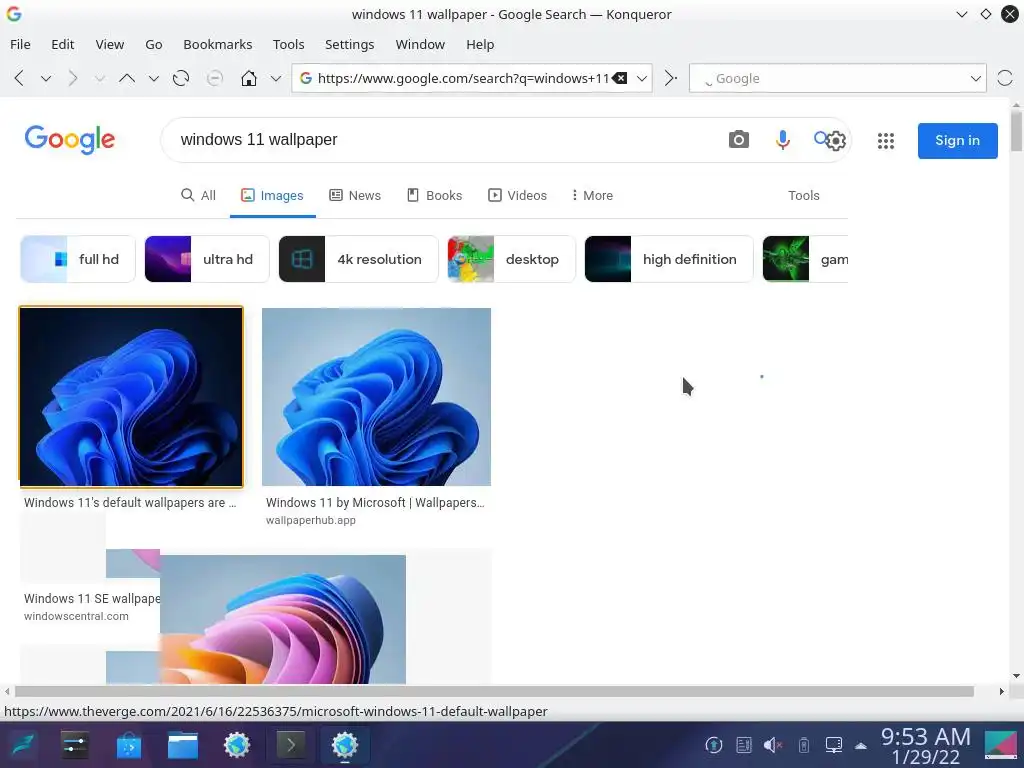
Task: Expand the hidden system tray icons arrow
Action: (861, 745)
